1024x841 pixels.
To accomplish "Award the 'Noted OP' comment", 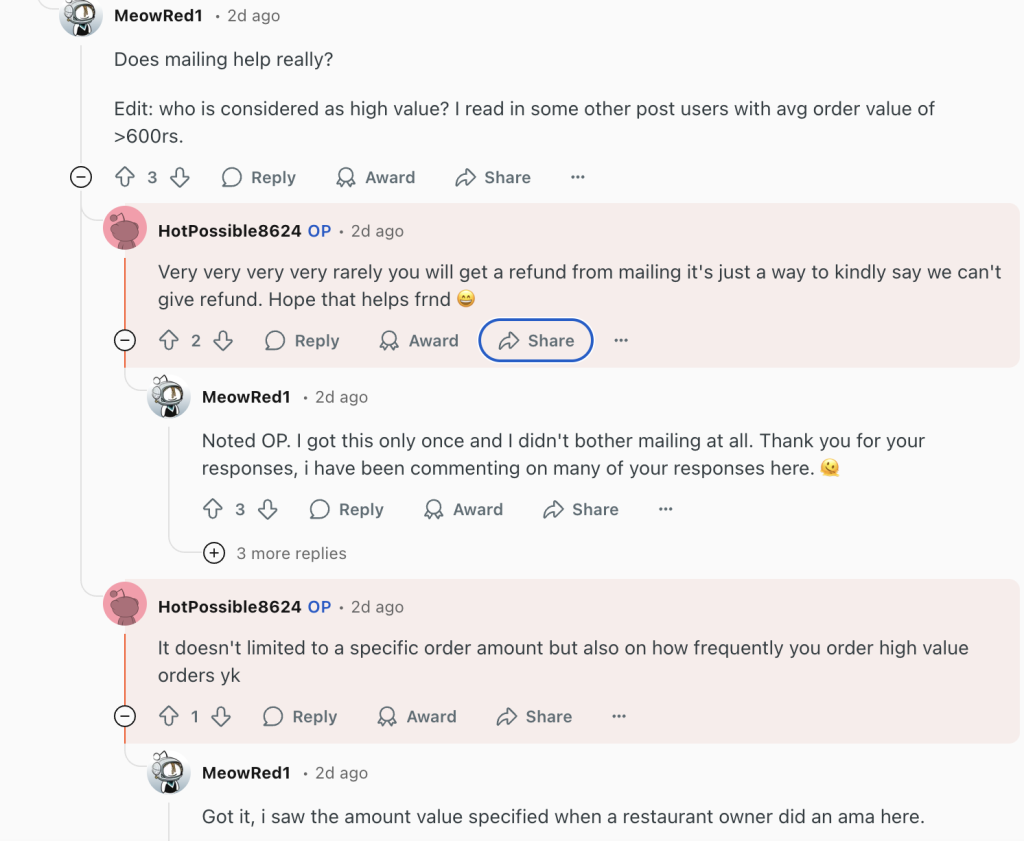I will (463, 509).
